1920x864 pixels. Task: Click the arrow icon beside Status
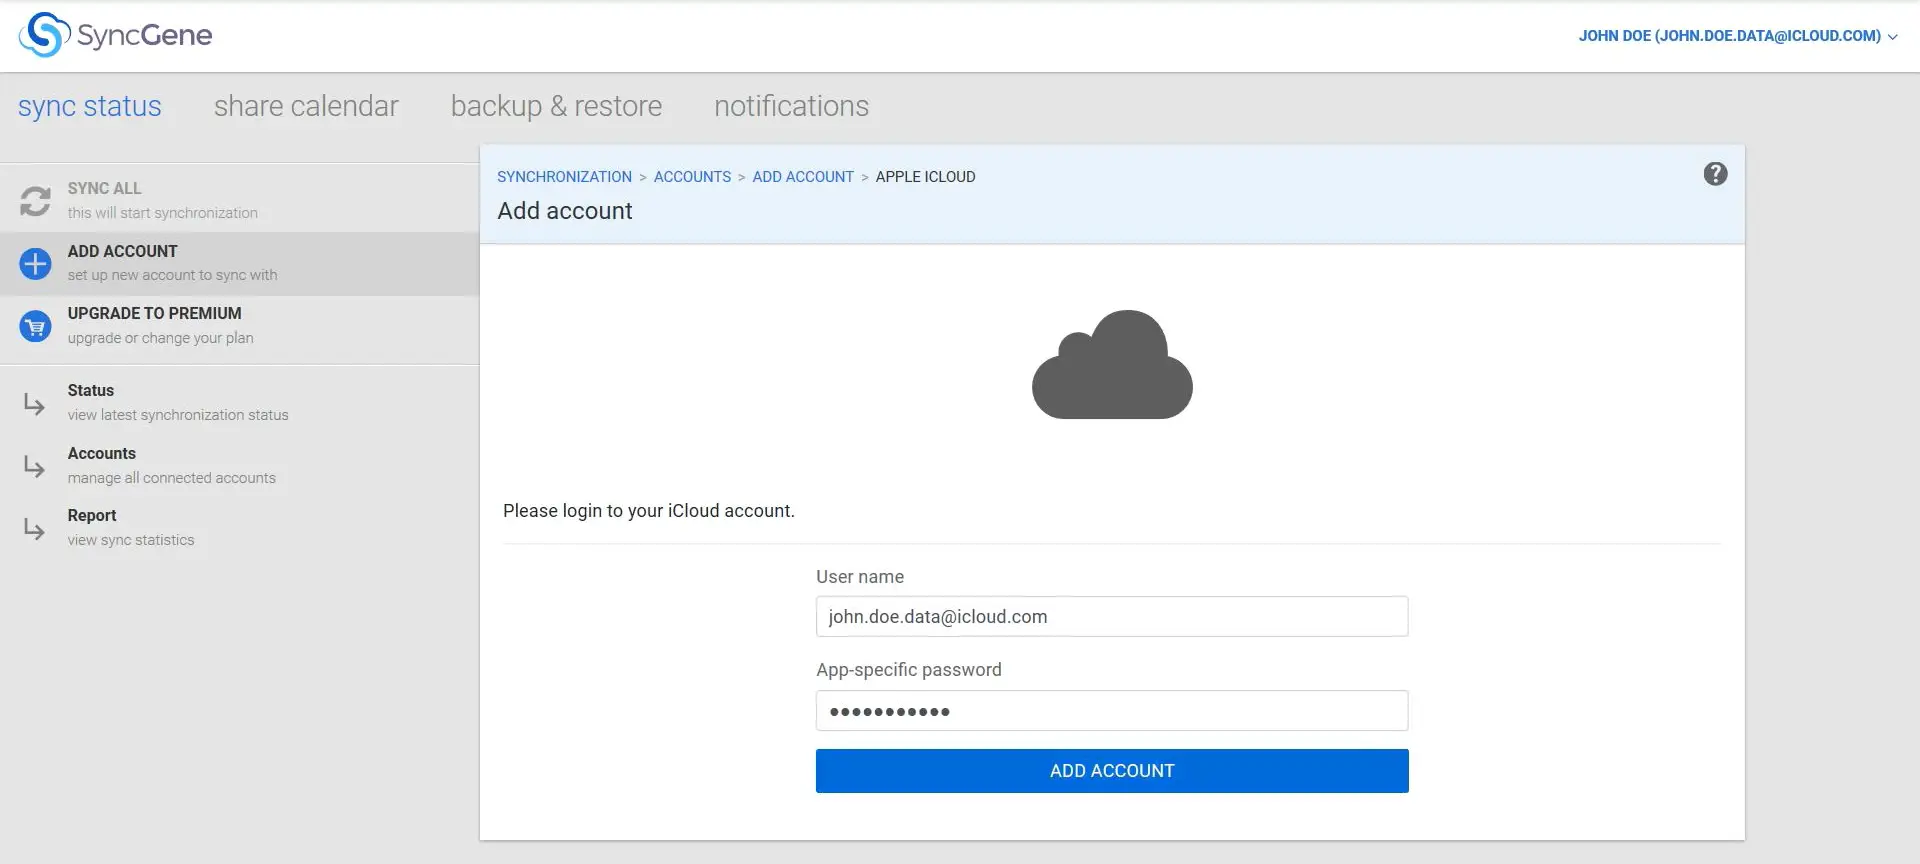35,404
